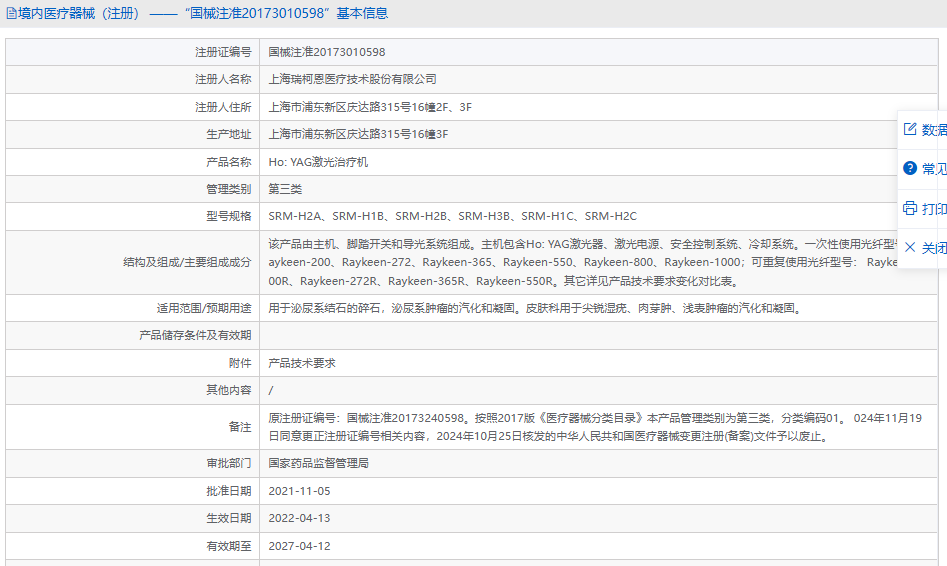The height and width of the screenshot is (566, 947).
Task: Click the 打印 print button text
Action: click(x=934, y=209)
